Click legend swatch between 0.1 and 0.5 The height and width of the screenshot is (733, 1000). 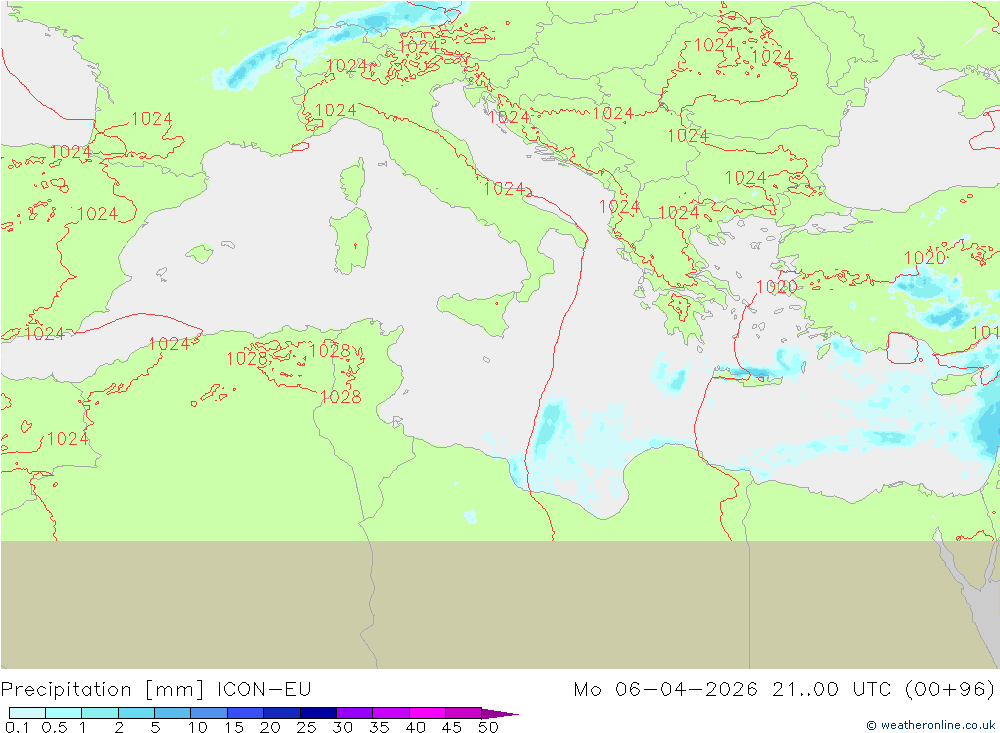pyautogui.click(x=27, y=713)
